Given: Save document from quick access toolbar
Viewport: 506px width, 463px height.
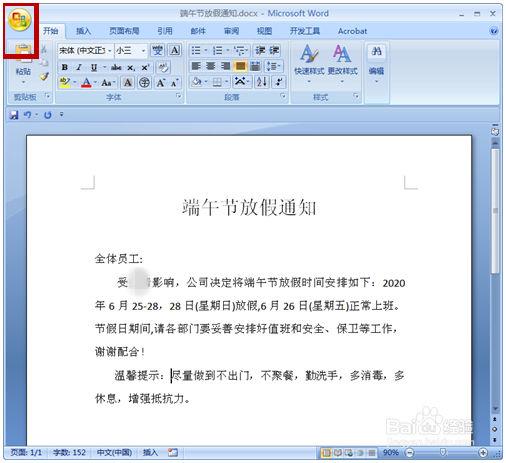Looking at the screenshot, I should point(14,115).
